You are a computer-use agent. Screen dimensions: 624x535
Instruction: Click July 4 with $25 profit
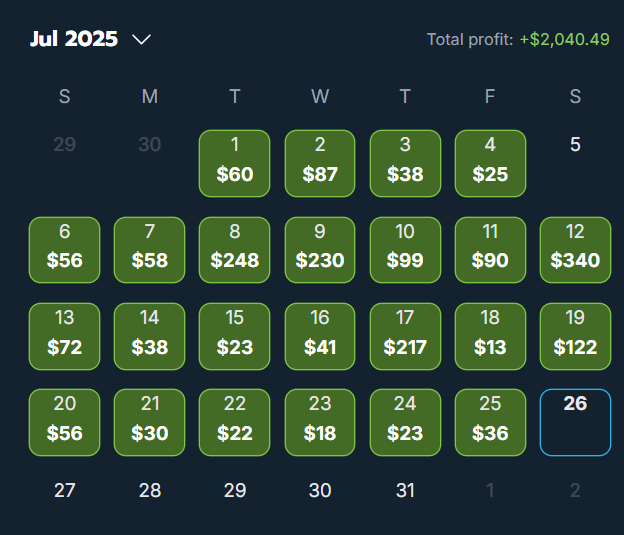point(490,163)
